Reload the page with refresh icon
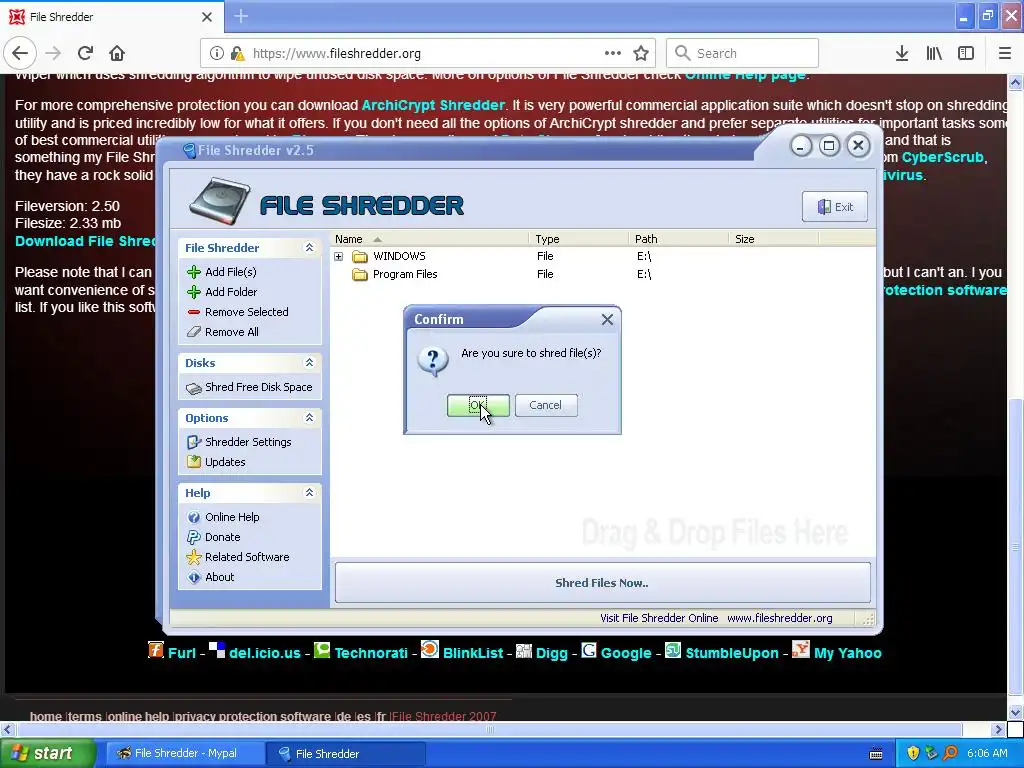Image resolution: width=1024 pixels, height=768 pixels. [x=85, y=53]
